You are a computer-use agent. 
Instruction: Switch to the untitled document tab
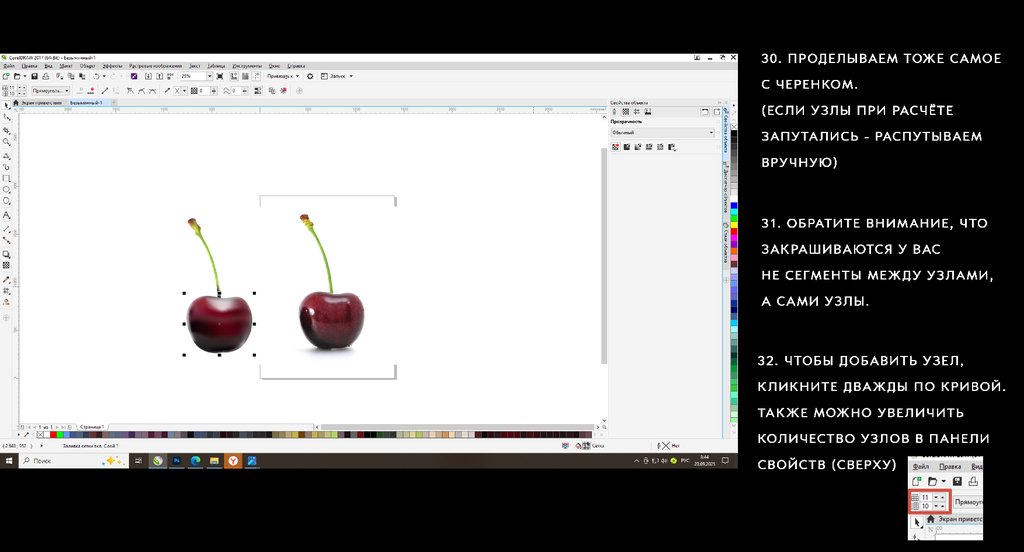[x=86, y=103]
